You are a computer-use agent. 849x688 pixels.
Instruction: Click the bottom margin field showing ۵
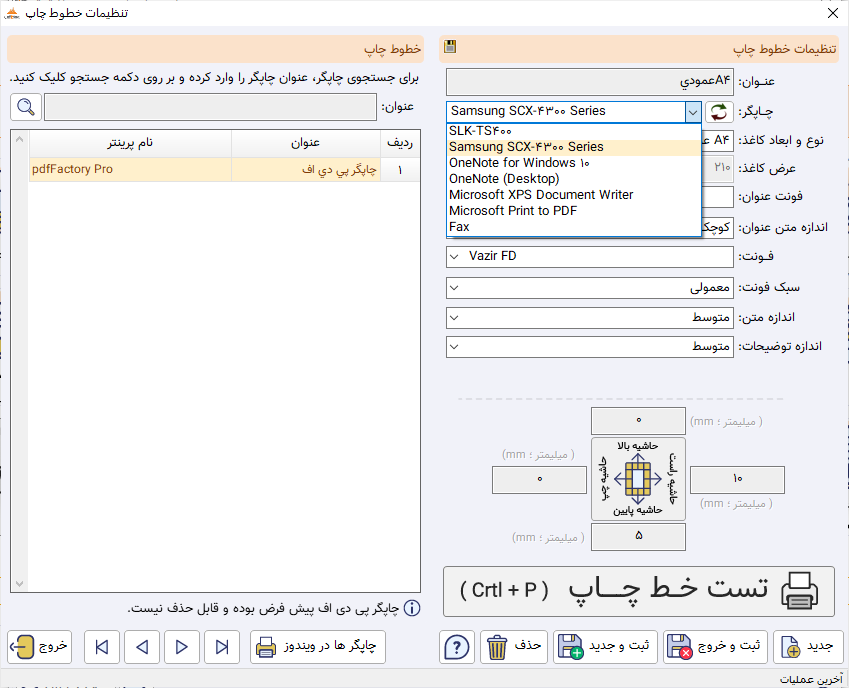638,536
